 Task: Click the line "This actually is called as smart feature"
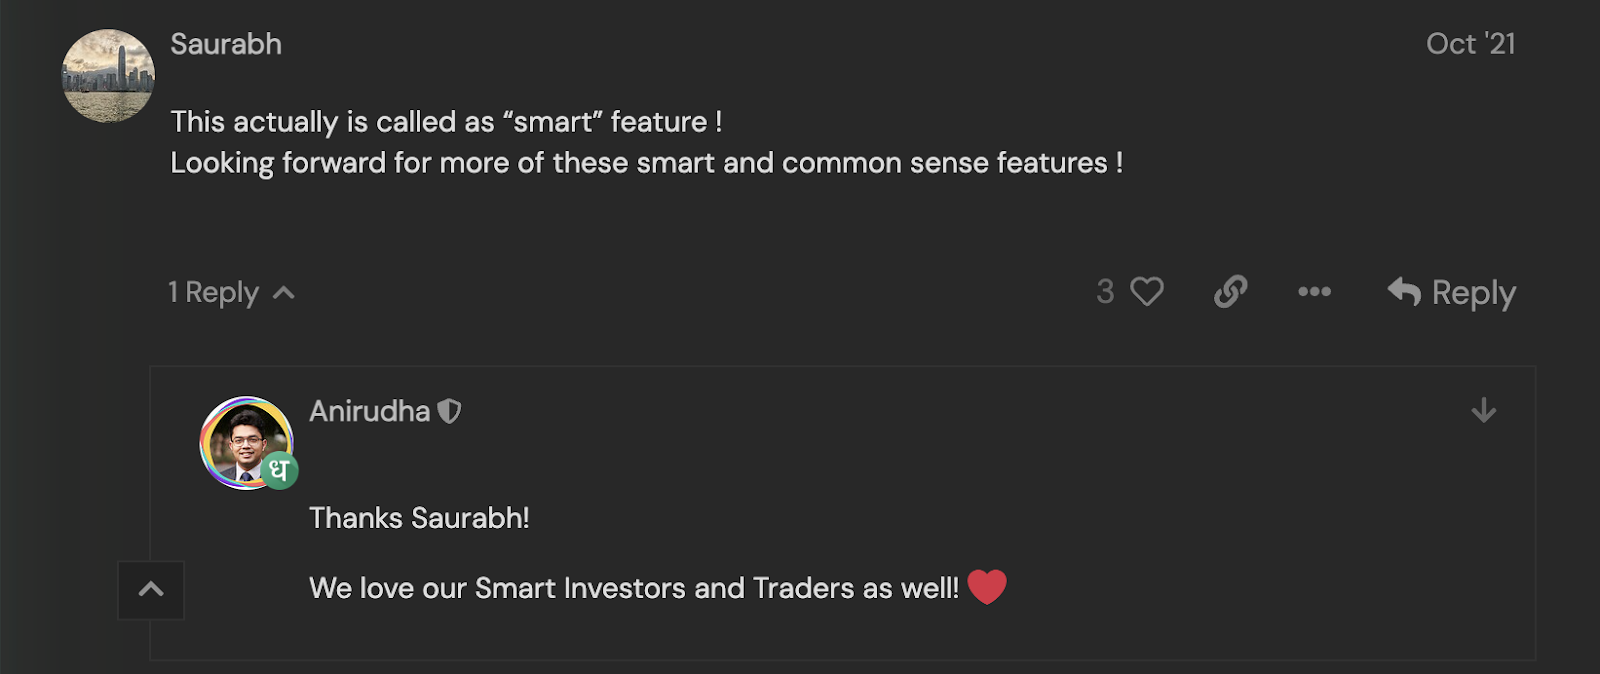(446, 122)
